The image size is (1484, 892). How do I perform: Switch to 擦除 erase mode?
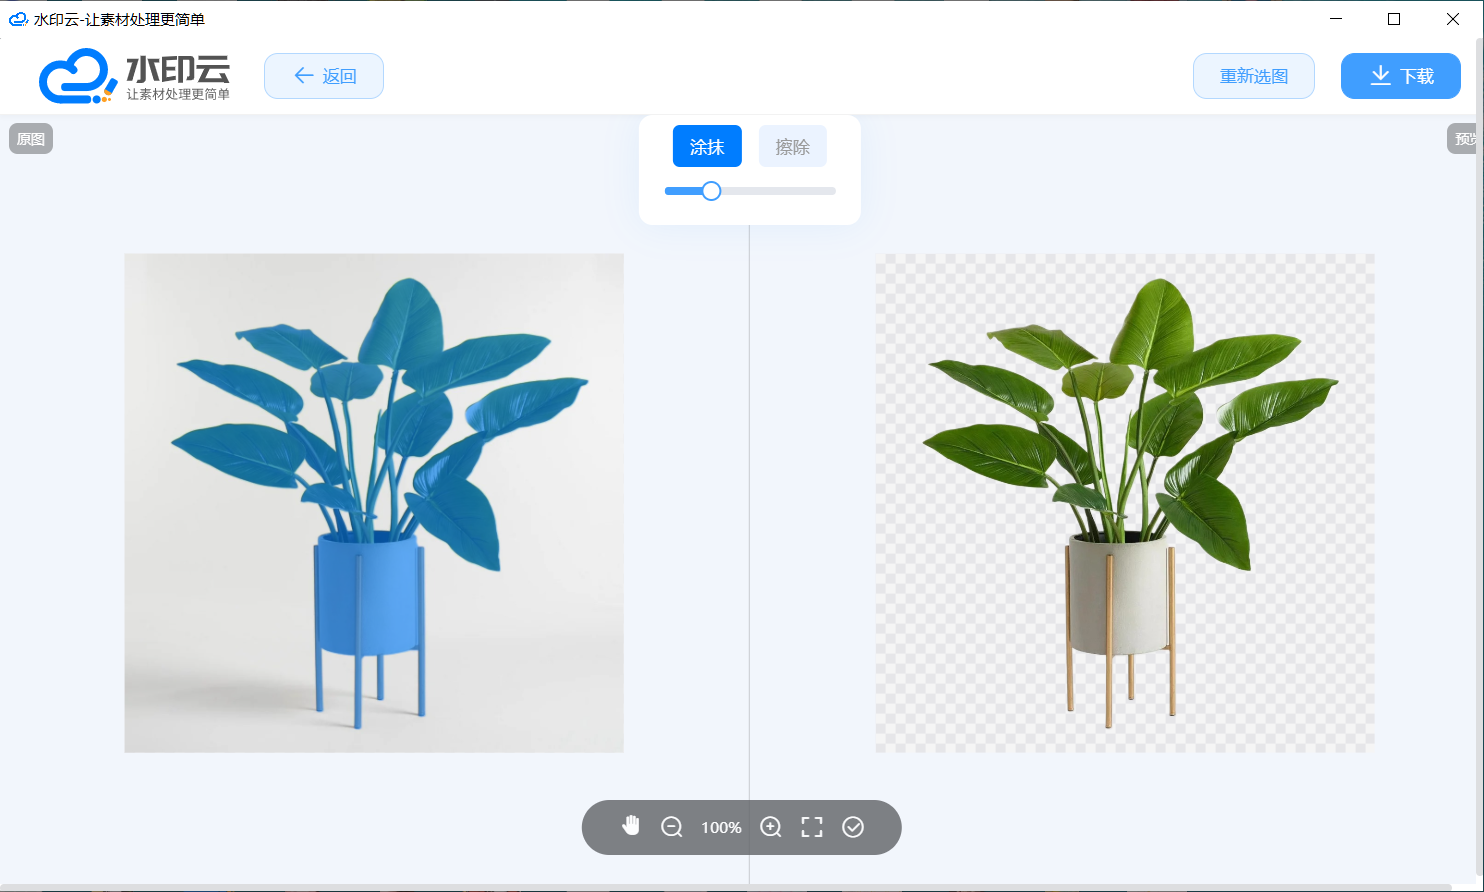tap(792, 147)
